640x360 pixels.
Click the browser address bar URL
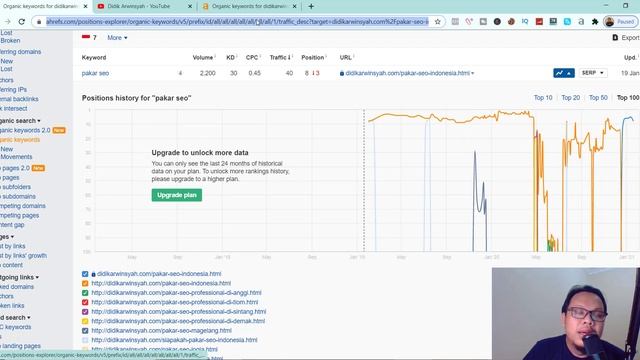[237, 22]
